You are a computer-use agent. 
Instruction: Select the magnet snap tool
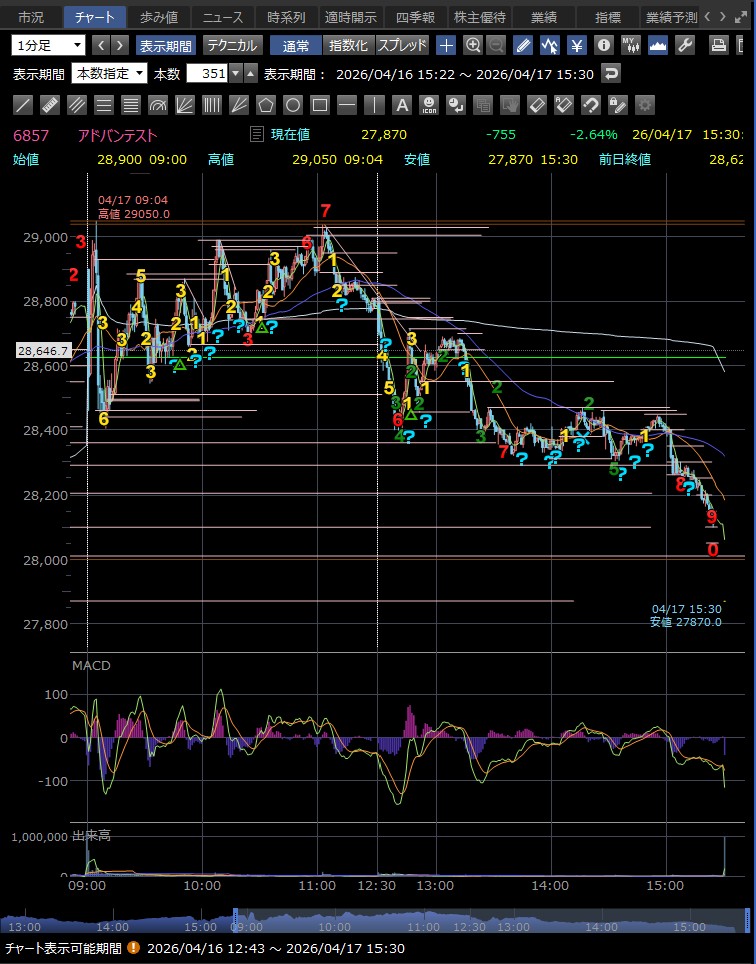(590, 105)
